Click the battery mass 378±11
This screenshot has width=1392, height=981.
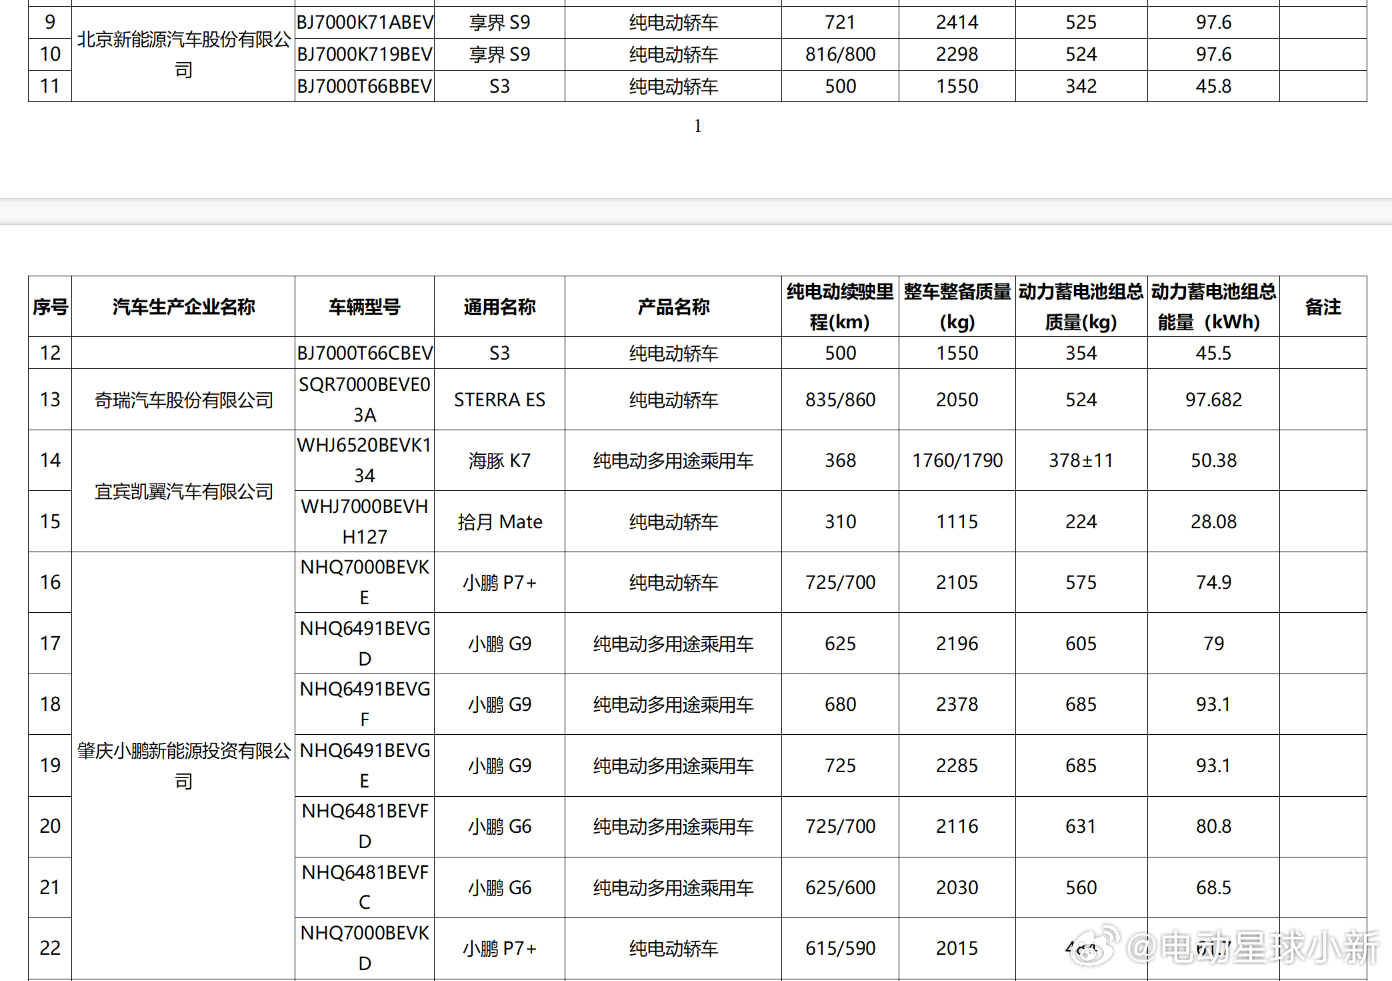pyautogui.click(x=1081, y=460)
